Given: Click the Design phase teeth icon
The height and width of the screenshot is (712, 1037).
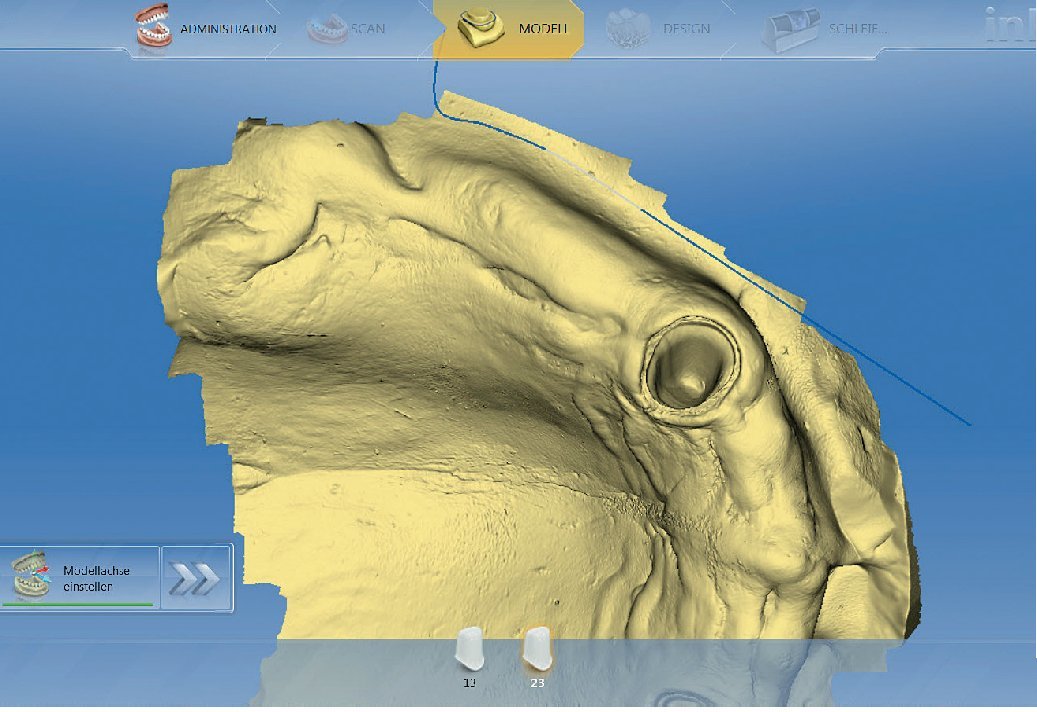Looking at the screenshot, I should pos(630,29).
